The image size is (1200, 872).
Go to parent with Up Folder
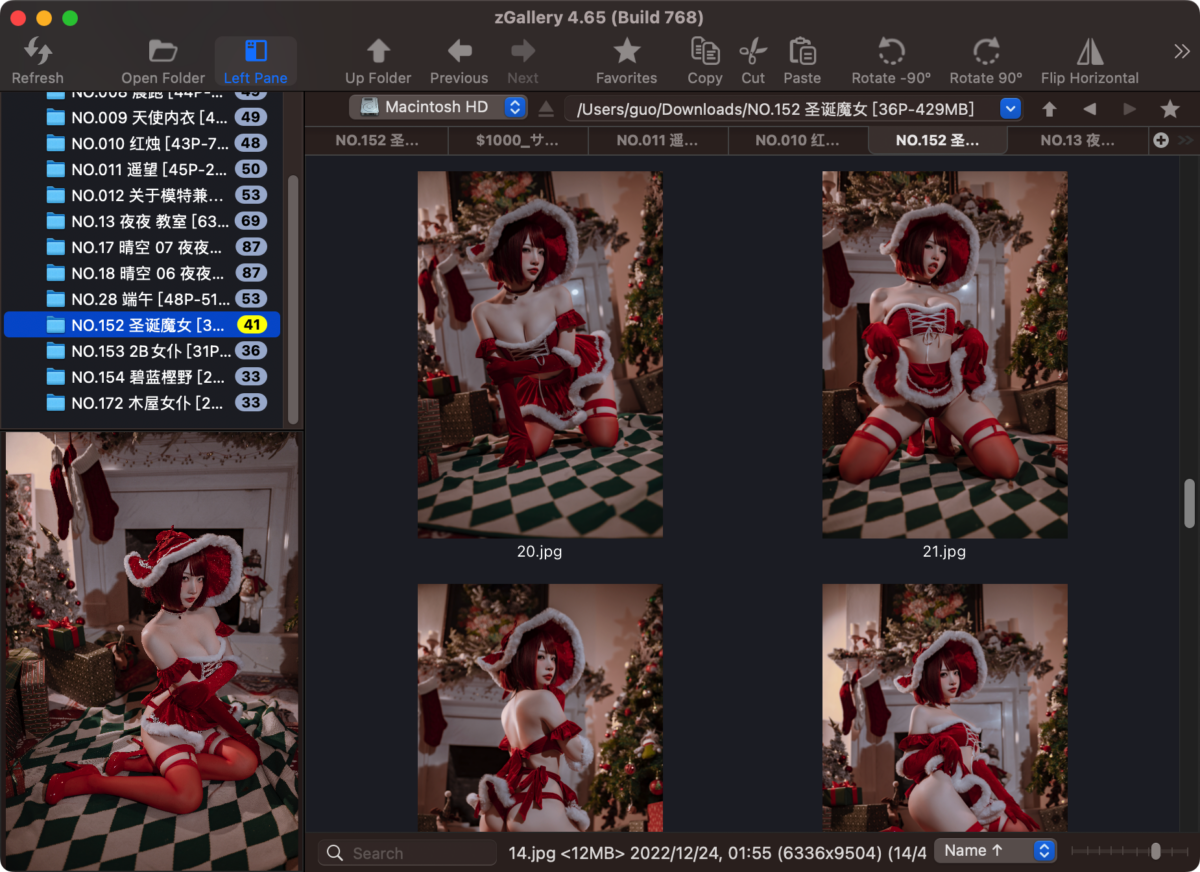[x=378, y=61]
